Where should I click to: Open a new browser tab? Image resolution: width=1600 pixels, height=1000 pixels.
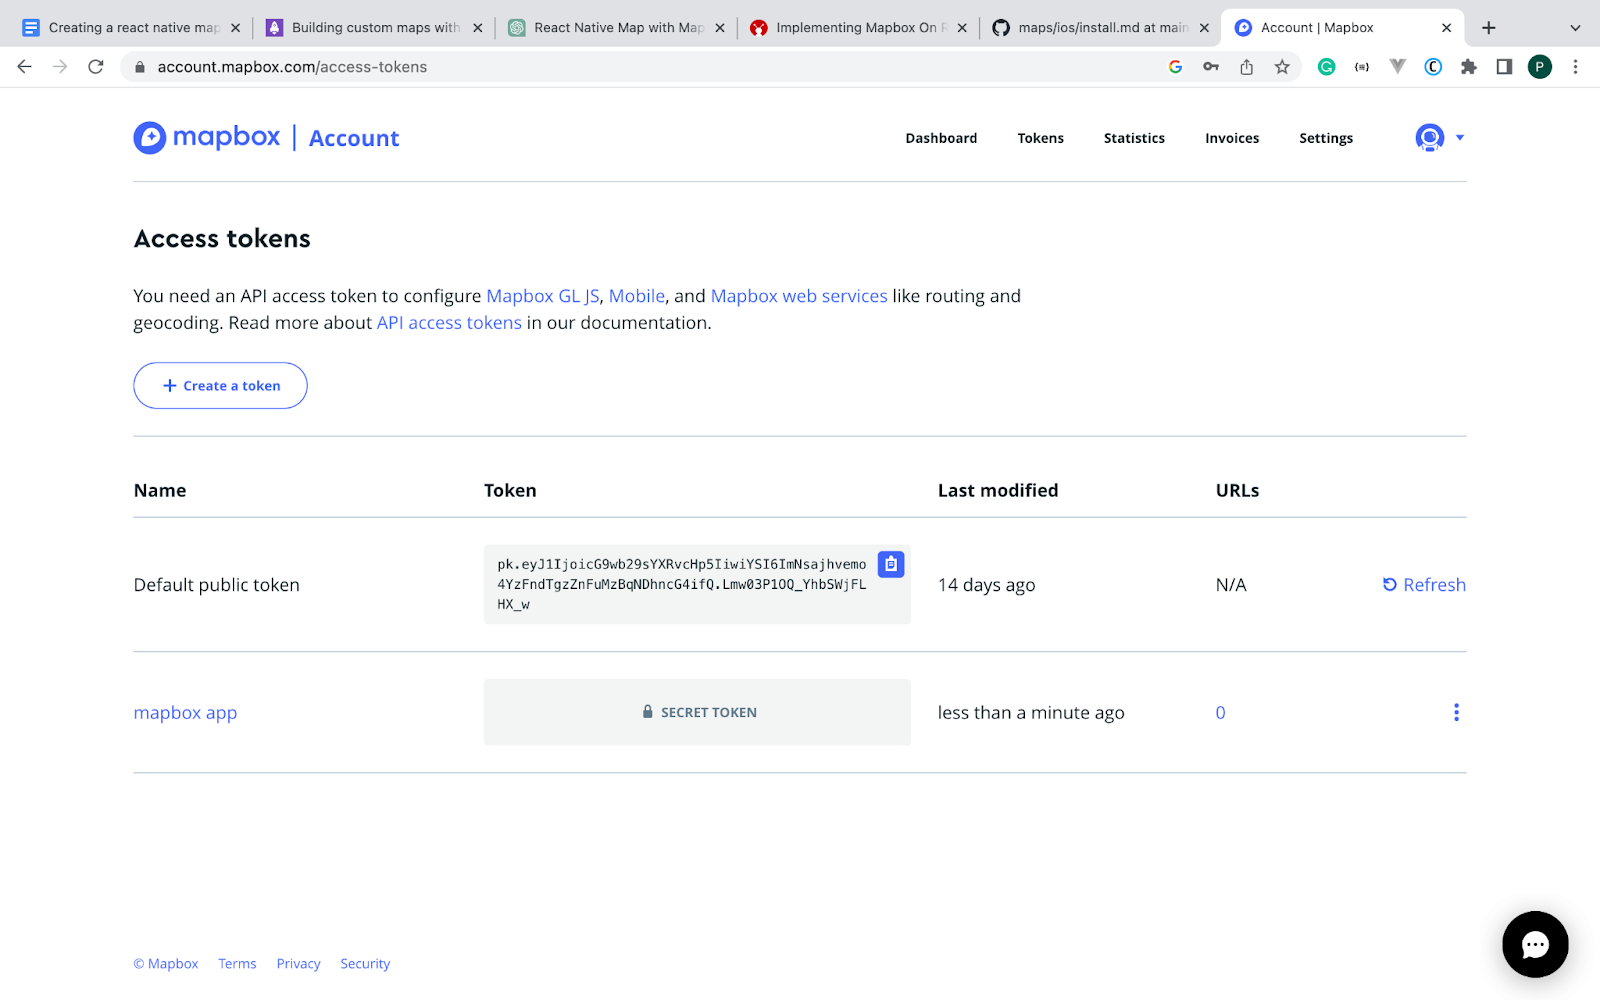(x=1489, y=28)
